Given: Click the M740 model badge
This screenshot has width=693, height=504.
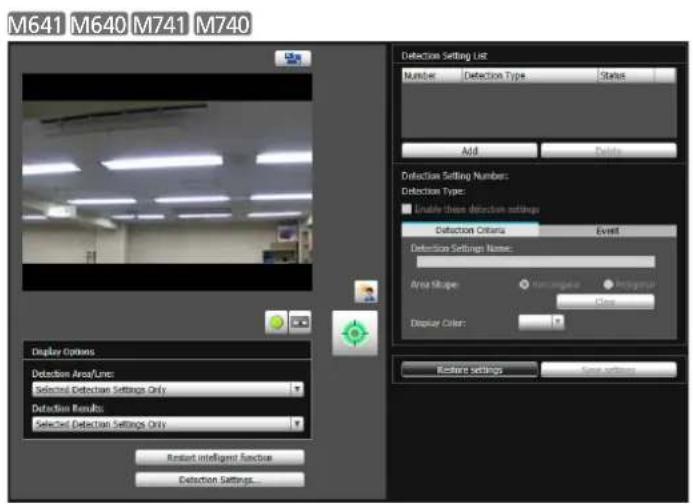Looking at the screenshot, I should [223, 24].
